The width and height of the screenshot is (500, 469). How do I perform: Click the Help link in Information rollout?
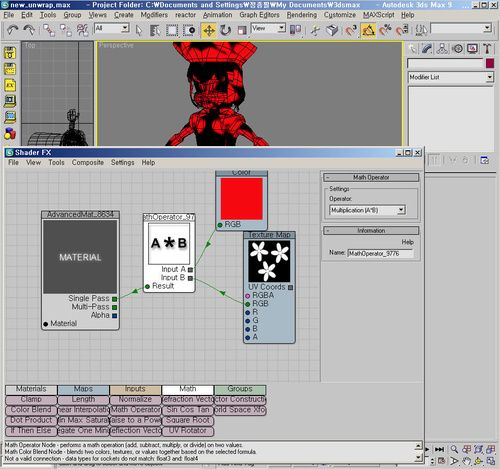[x=407, y=242]
